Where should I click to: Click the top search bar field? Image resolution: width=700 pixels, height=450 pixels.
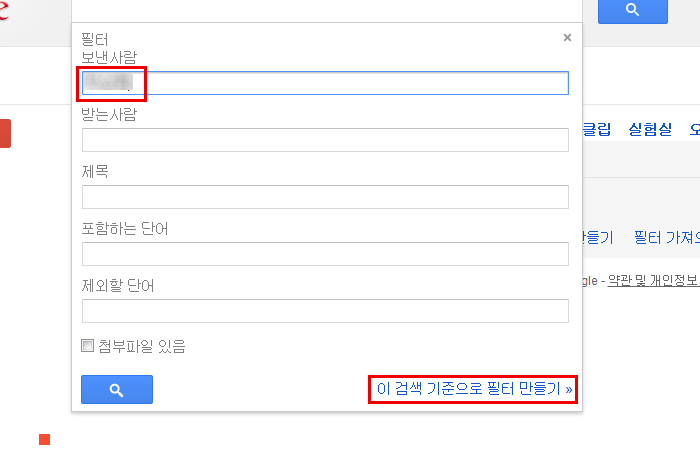[x=327, y=10]
